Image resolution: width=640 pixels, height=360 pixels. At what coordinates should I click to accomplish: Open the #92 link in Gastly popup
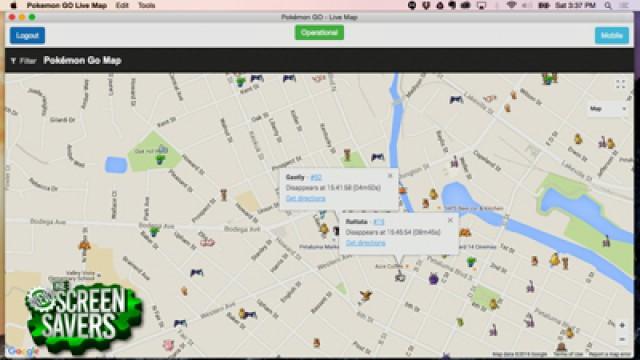point(316,177)
